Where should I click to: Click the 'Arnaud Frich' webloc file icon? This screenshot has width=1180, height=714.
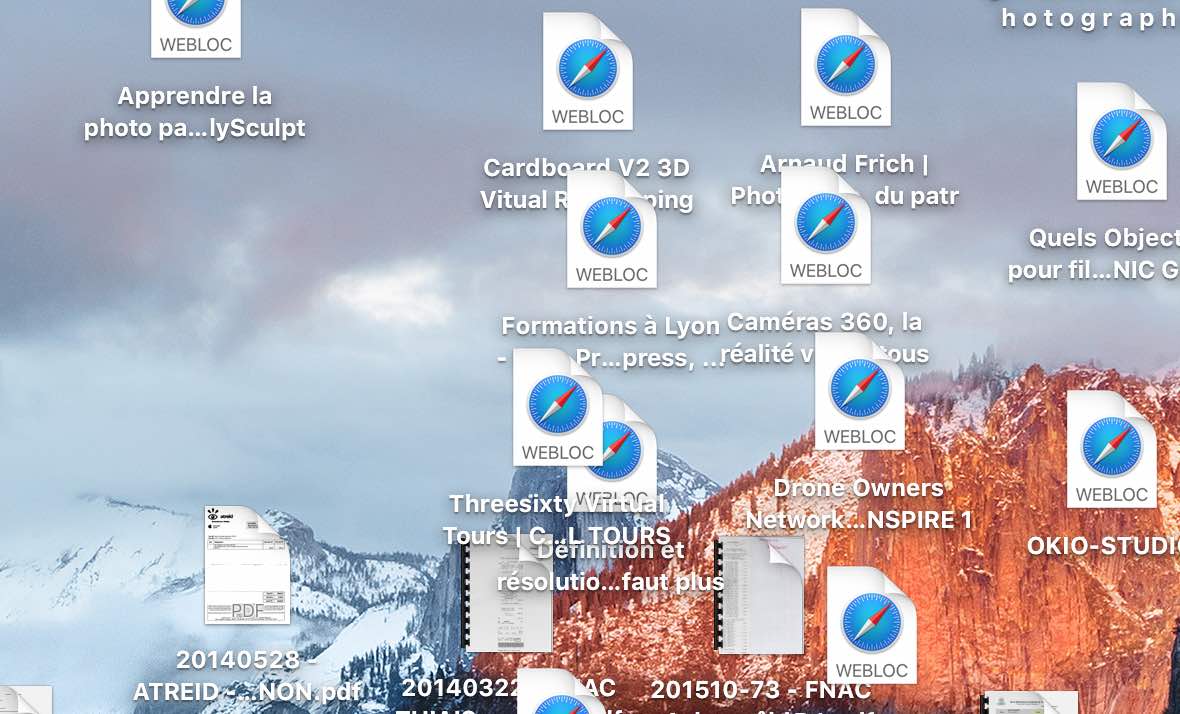[846, 68]
